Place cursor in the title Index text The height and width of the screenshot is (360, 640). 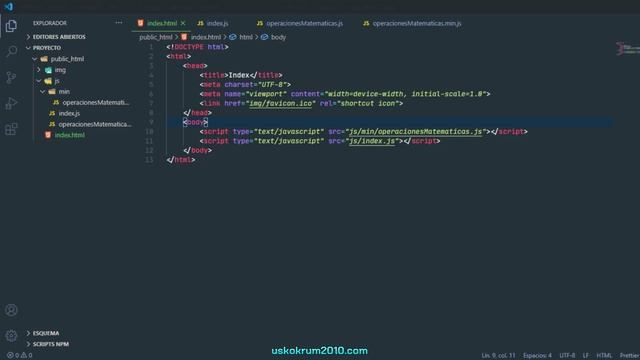(x=239, y=75)
